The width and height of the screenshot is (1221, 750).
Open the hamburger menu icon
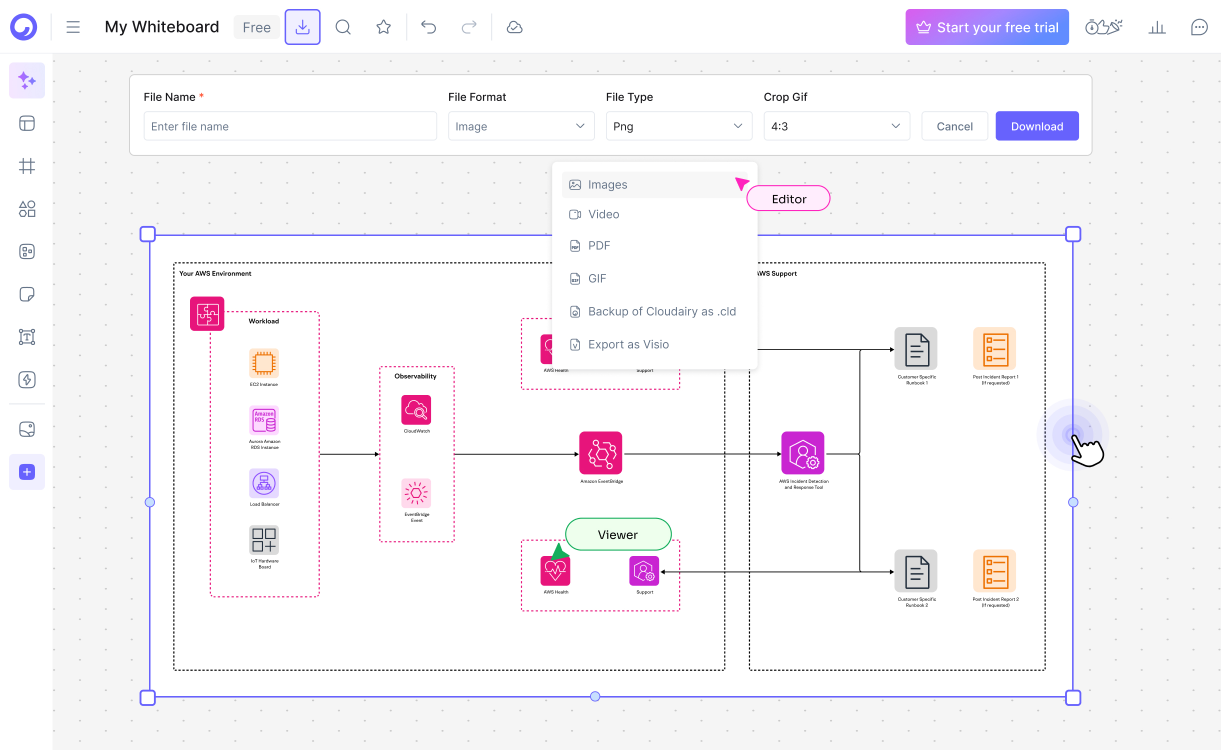[x=73, y=27]
